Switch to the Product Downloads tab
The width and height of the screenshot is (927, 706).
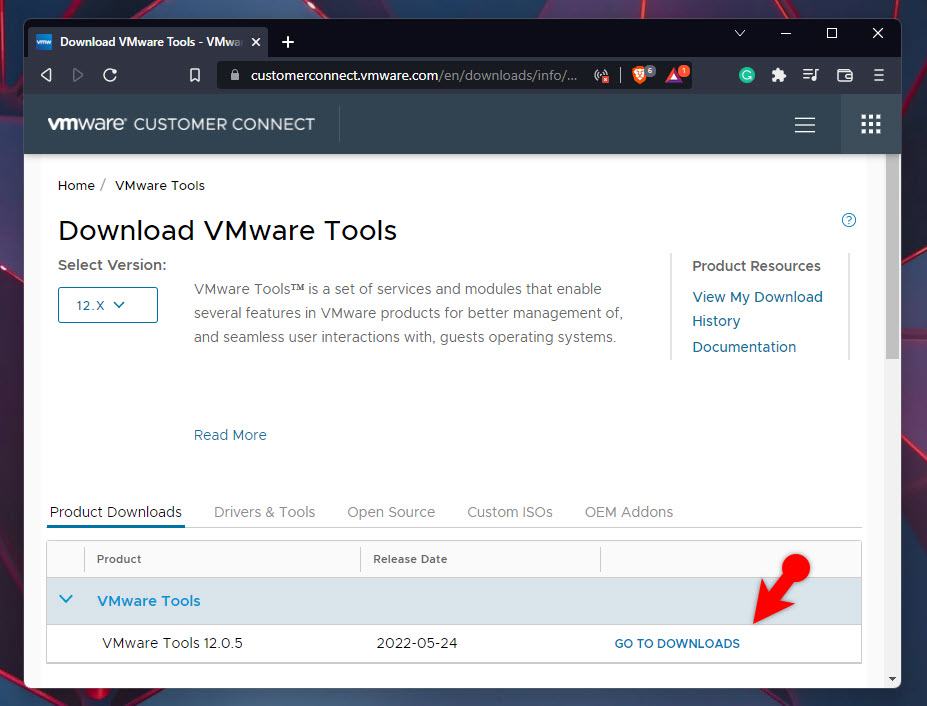[x=116, y=512]
